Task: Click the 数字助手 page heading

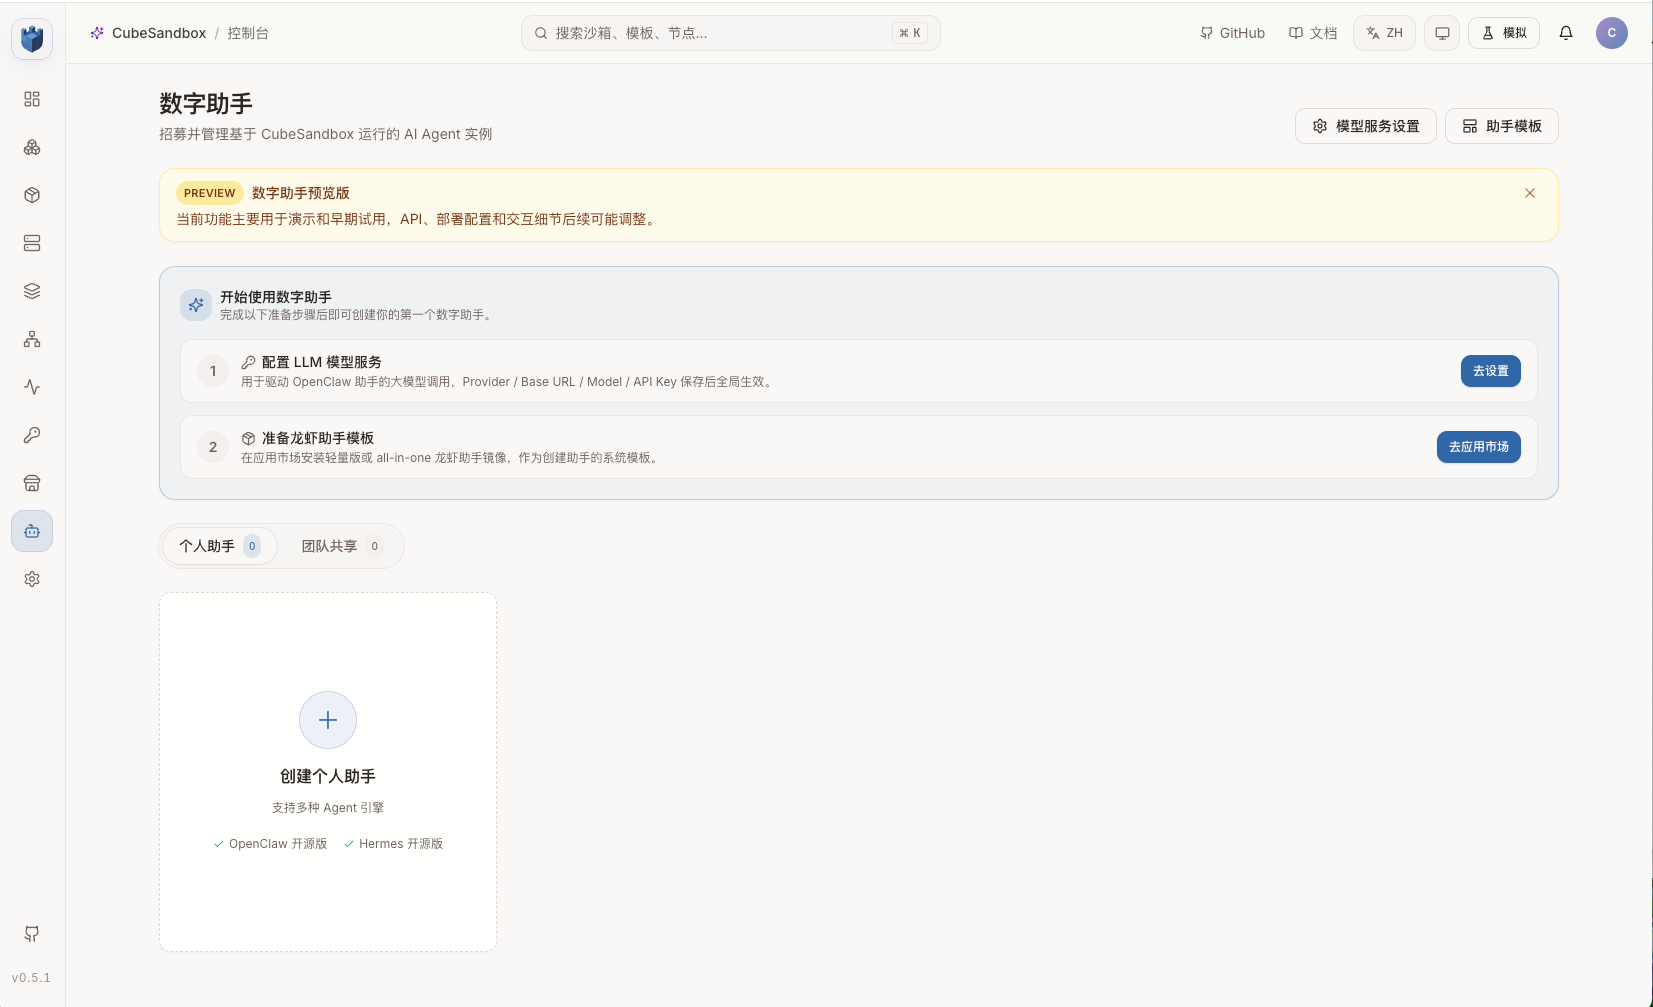Action: click(x=206, y=103)
